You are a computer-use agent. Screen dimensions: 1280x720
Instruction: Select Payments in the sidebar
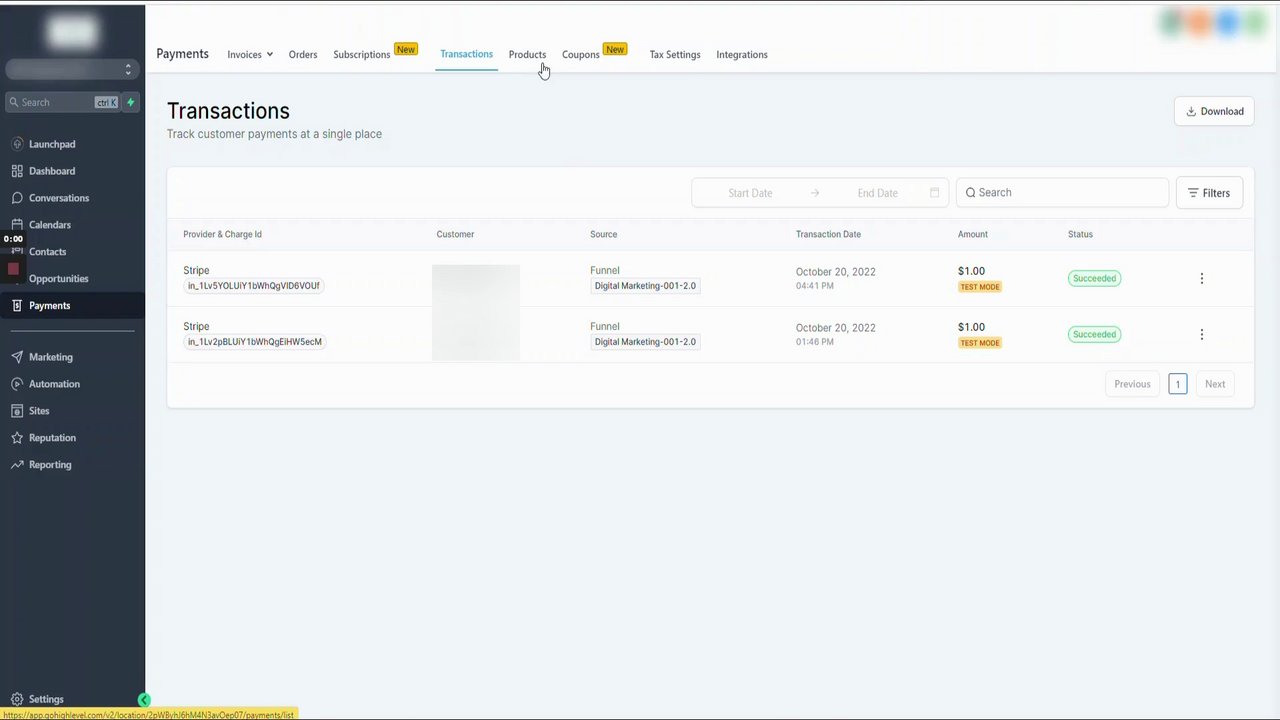[72, 306]
